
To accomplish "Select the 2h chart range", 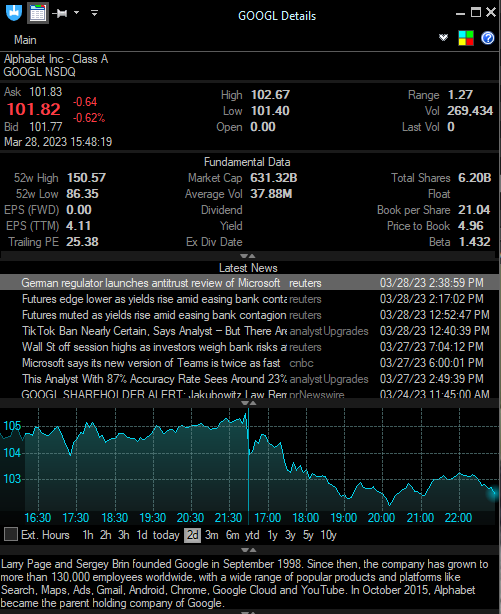I will click(105, 535).
